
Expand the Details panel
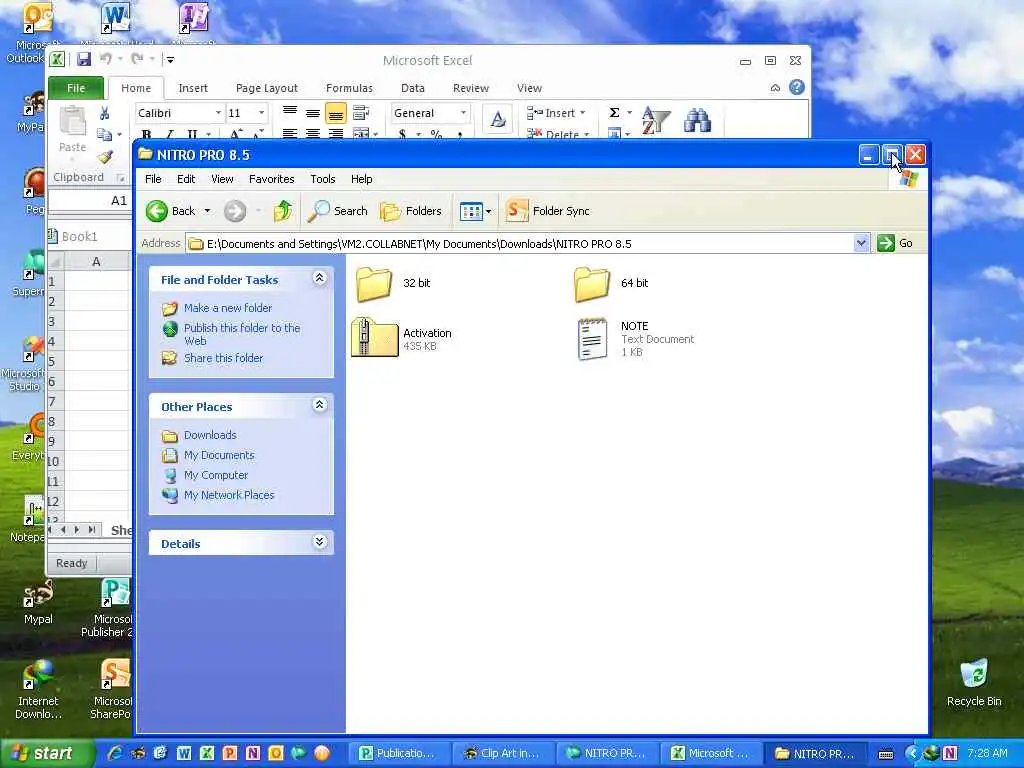(x=319, y=542)
